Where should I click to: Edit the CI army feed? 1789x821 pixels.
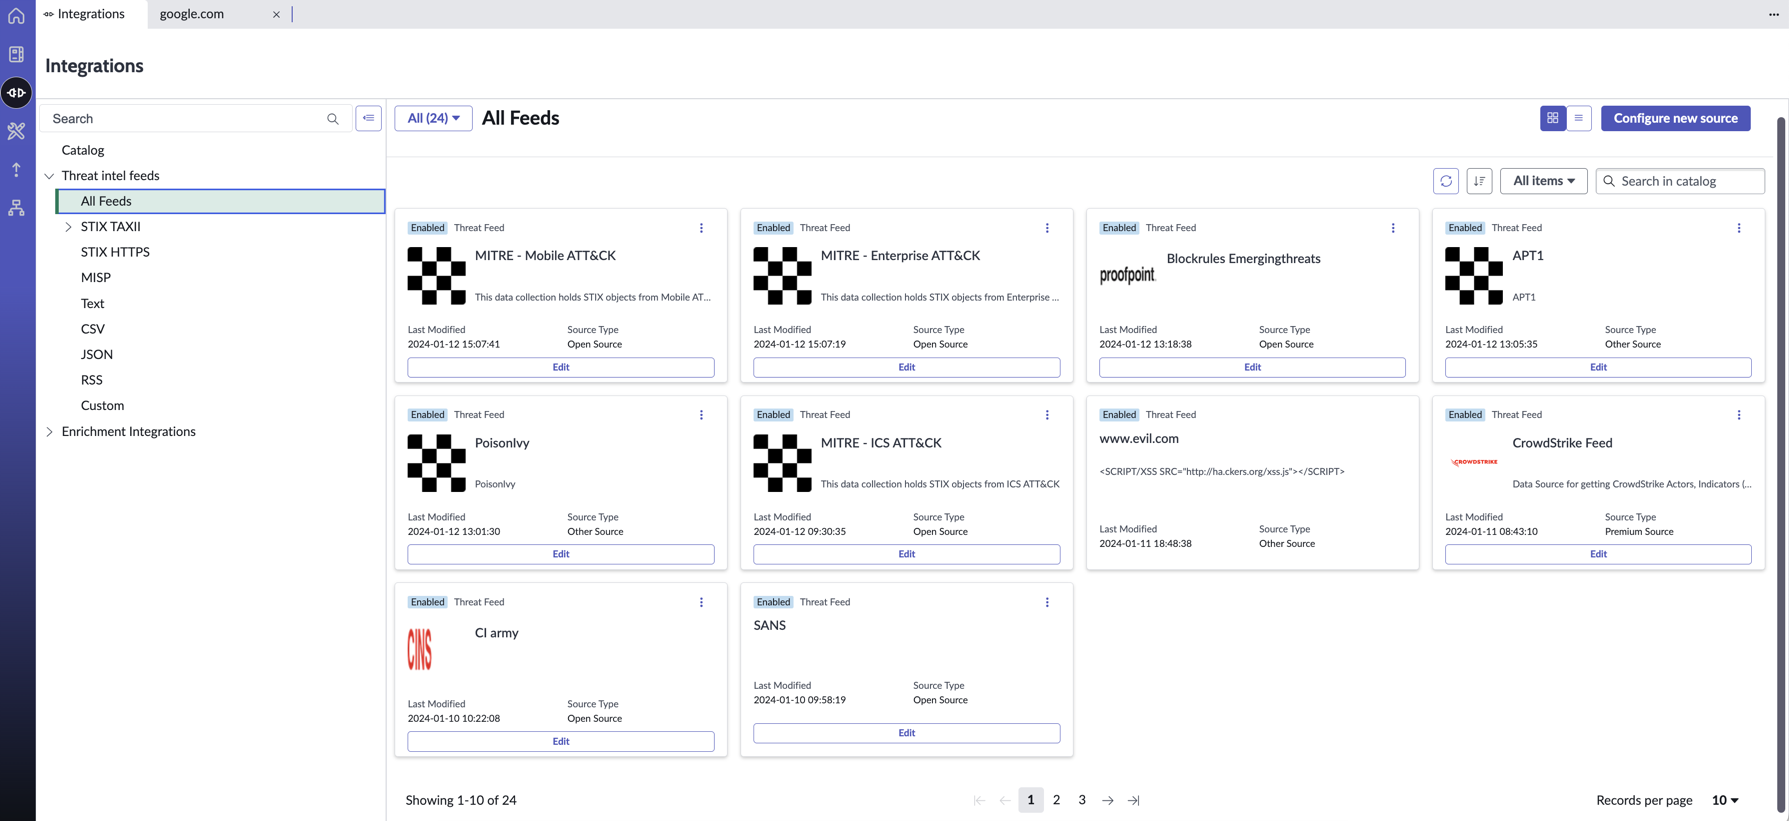point(561,741)
